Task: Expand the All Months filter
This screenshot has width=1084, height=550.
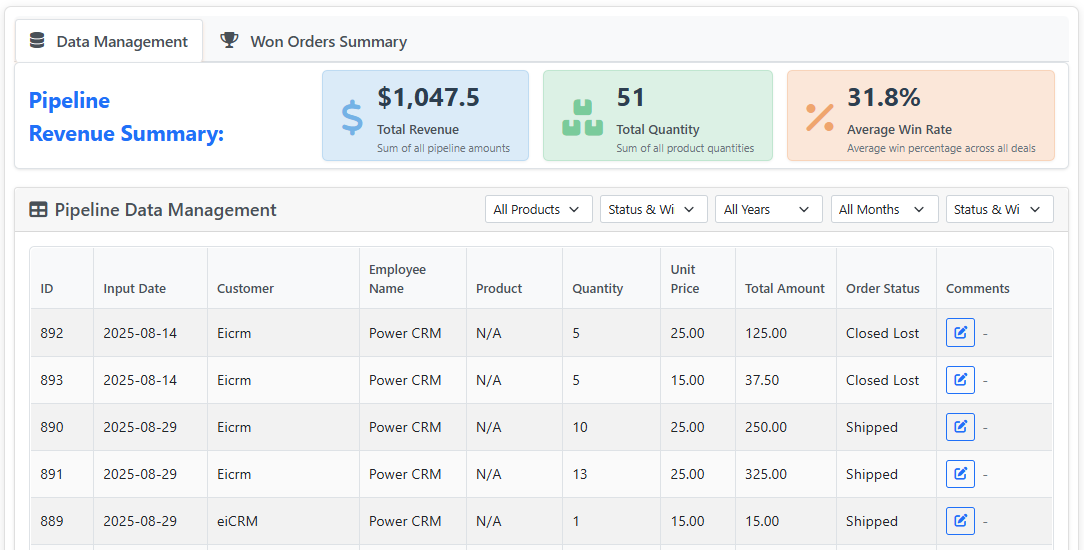Action: 884,209
